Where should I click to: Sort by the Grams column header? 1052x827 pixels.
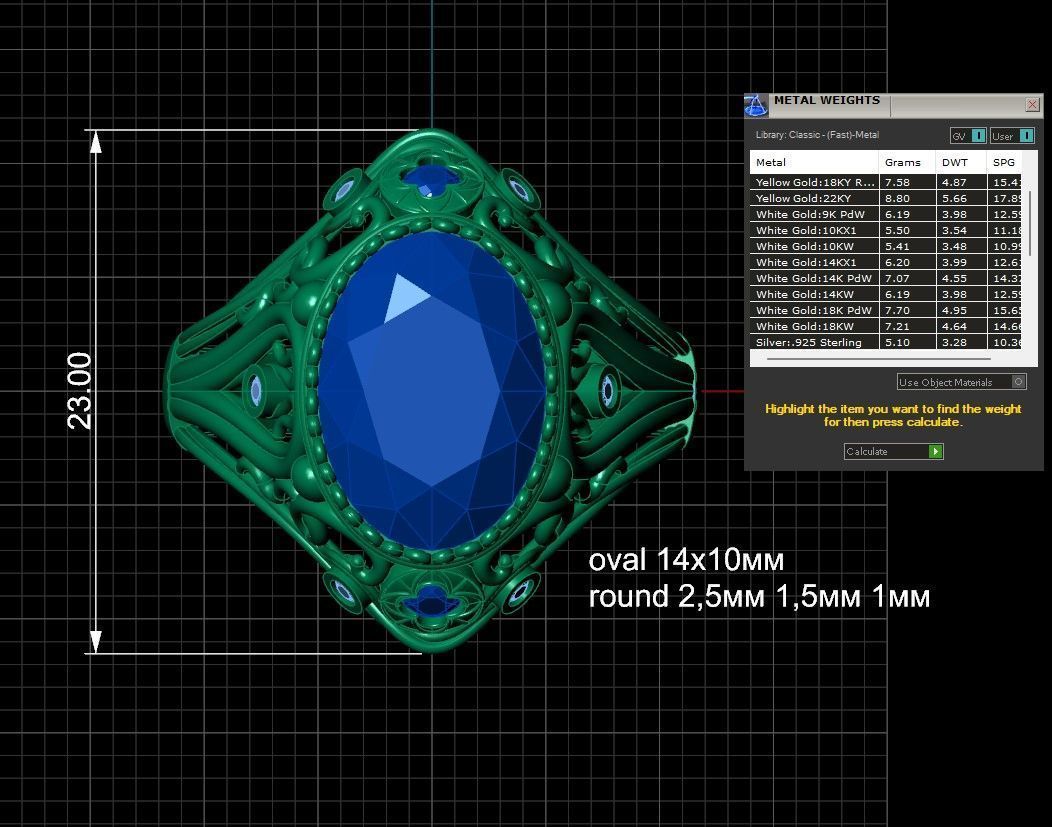click(x=907, y=162)
